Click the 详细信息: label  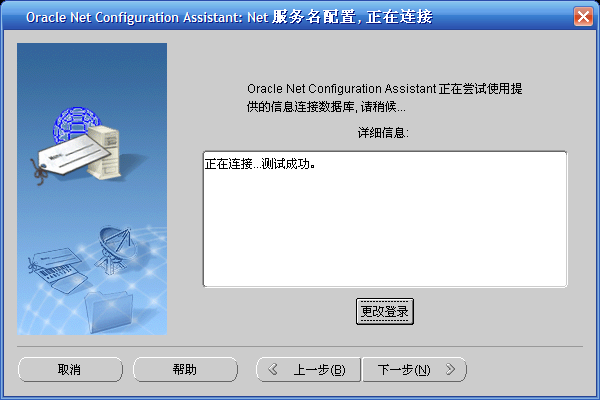click(384, 132)
